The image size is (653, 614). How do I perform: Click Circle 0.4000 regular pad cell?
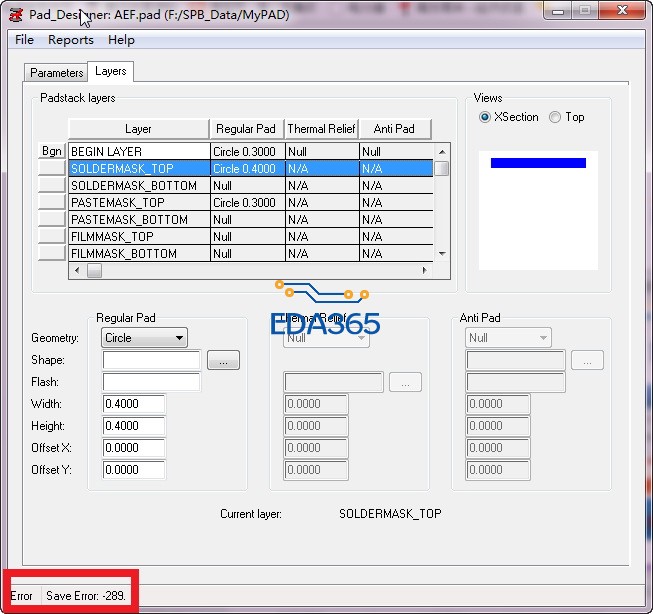pyautogui.click(x=247, y=169)
